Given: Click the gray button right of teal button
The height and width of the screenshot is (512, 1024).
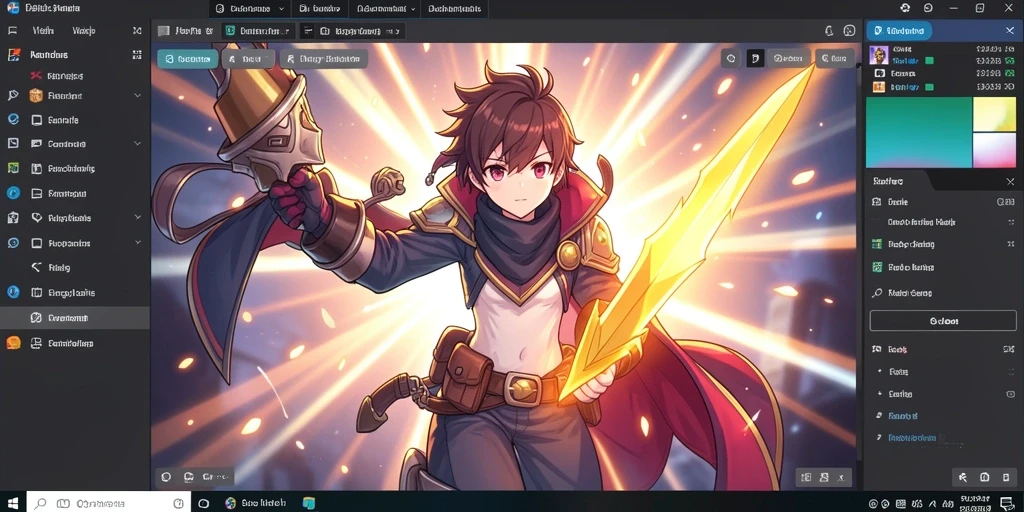Looking at the screenshot, I should tap(248, 59).
